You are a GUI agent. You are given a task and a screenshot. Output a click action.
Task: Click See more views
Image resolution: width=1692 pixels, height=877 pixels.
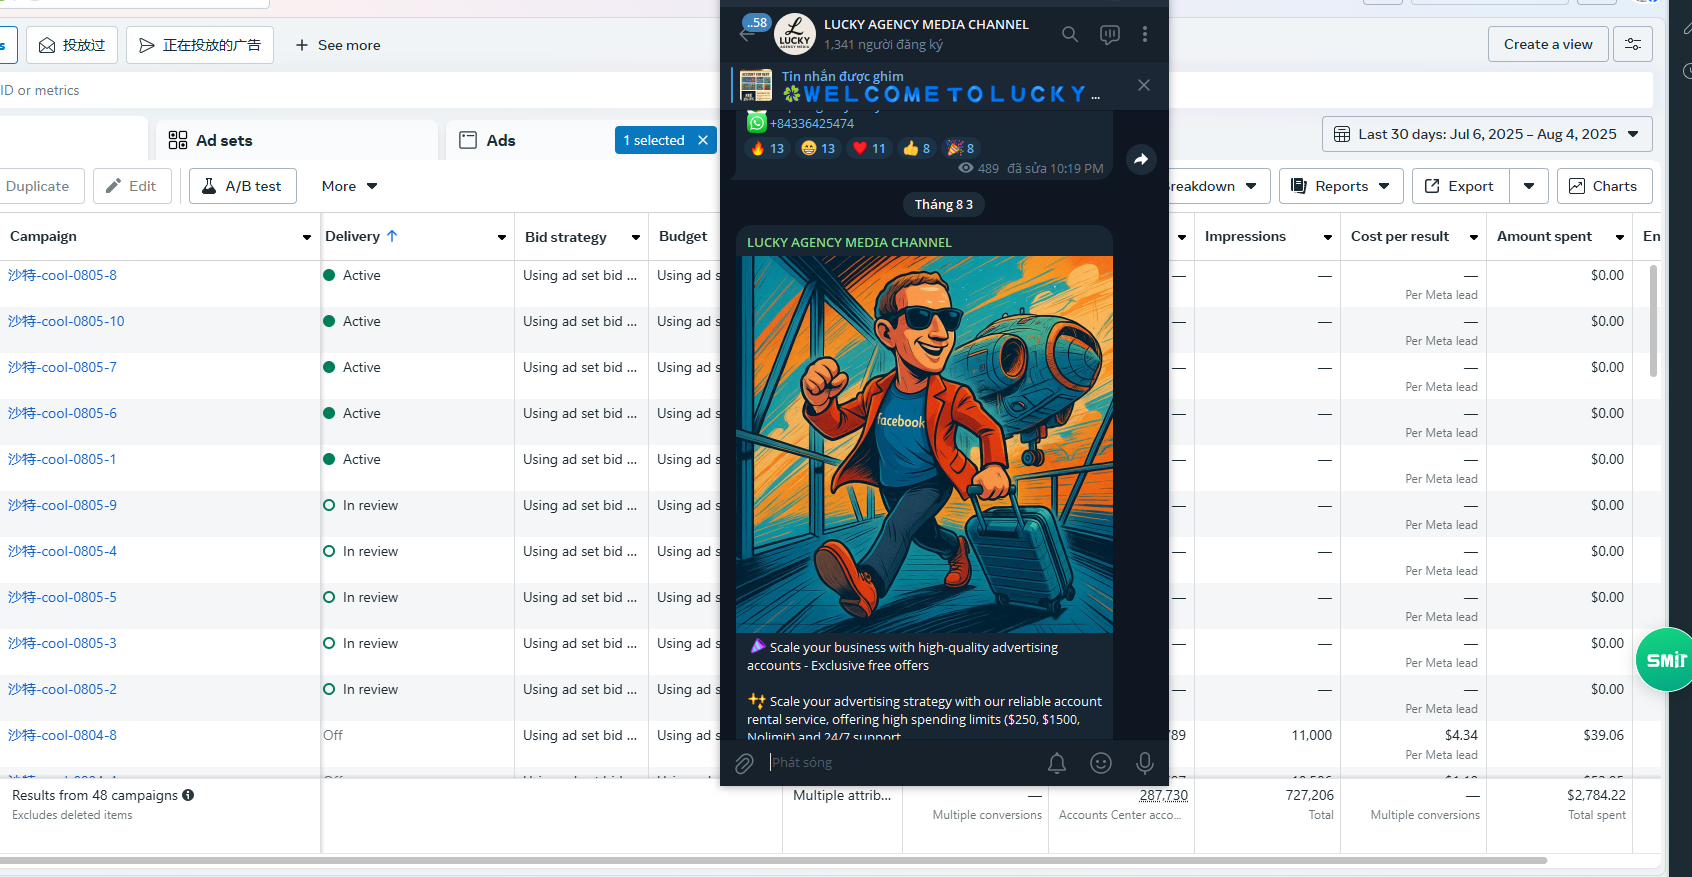click(x=338, y=45)
